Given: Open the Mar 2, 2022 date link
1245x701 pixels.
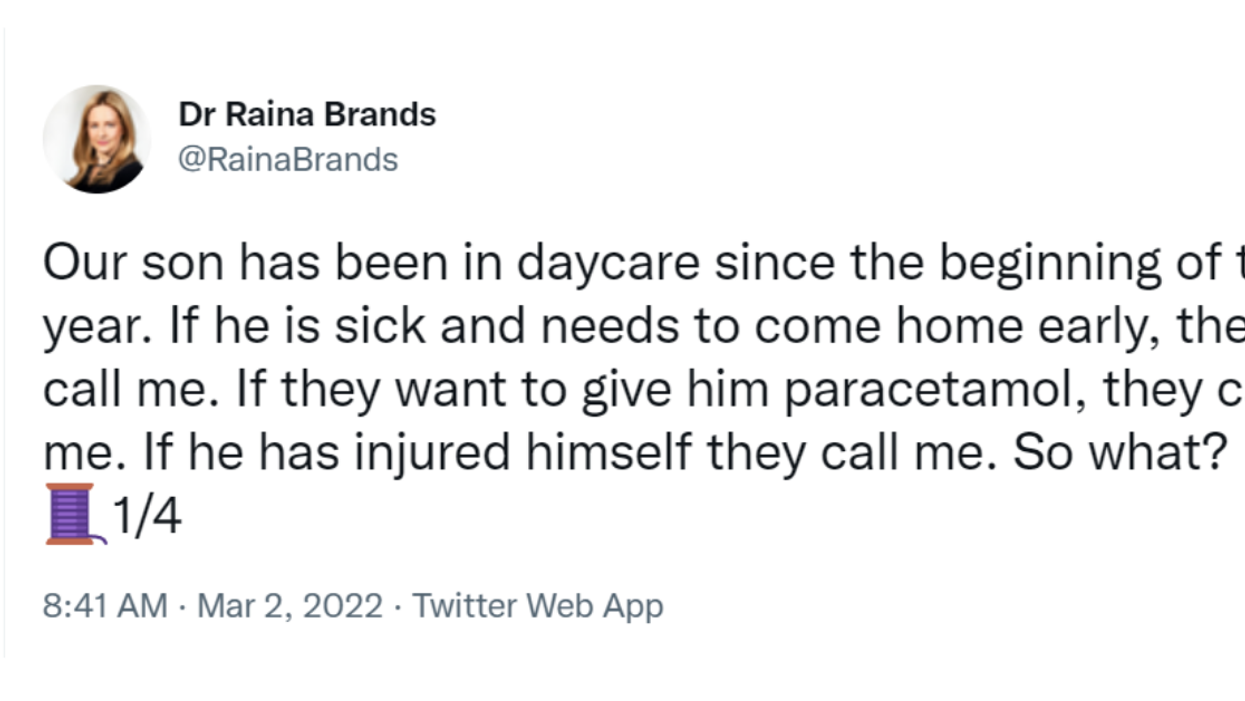Looking at the screenshot, I should 290,606.
